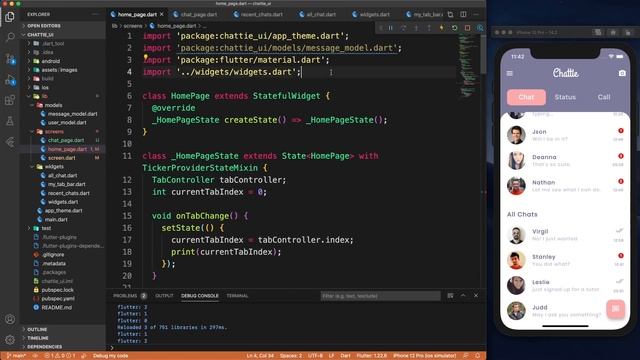Maximize the panel with the chevron
The height and width of the screenshot is (360, 640).
pyautogui.click(x=463, y=296)
